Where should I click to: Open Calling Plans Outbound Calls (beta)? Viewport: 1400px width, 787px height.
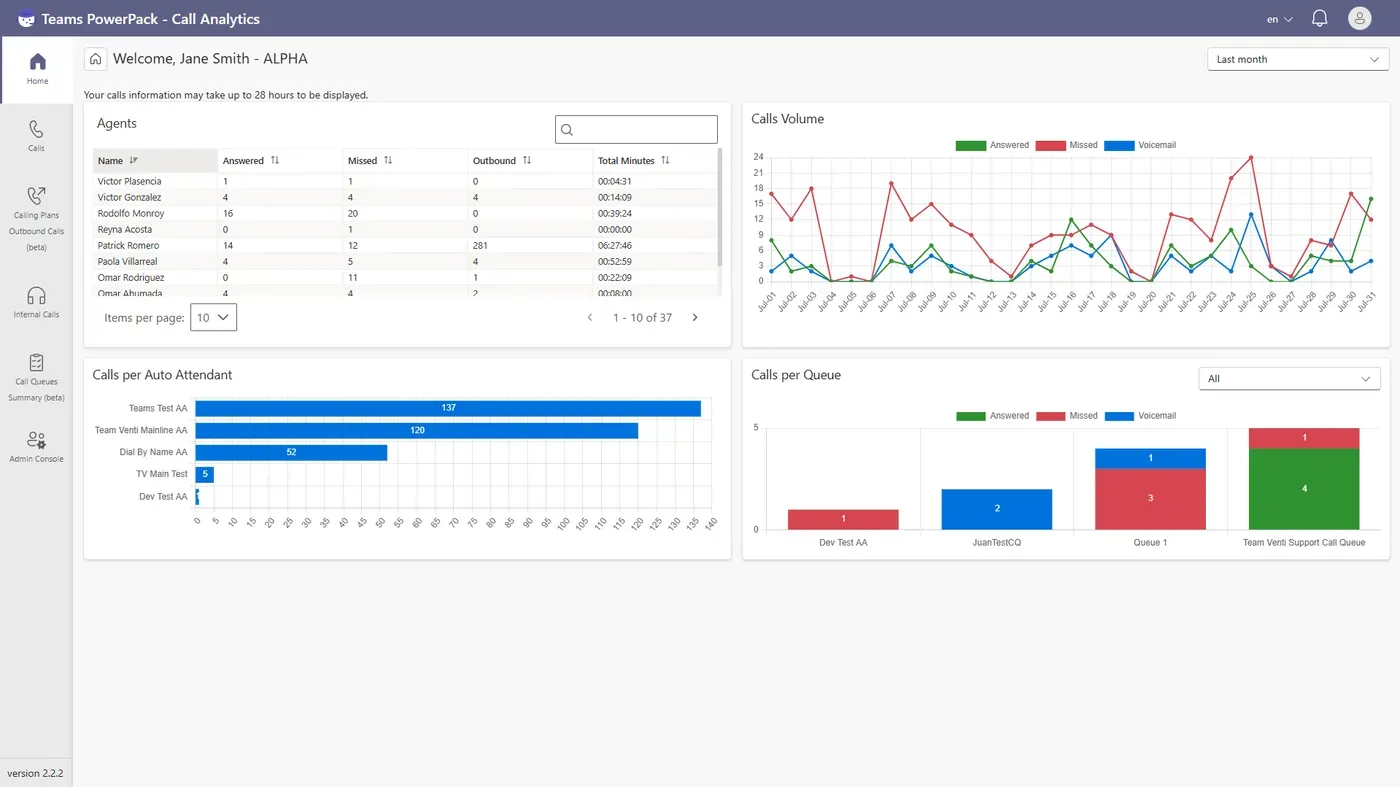point(37,216)
